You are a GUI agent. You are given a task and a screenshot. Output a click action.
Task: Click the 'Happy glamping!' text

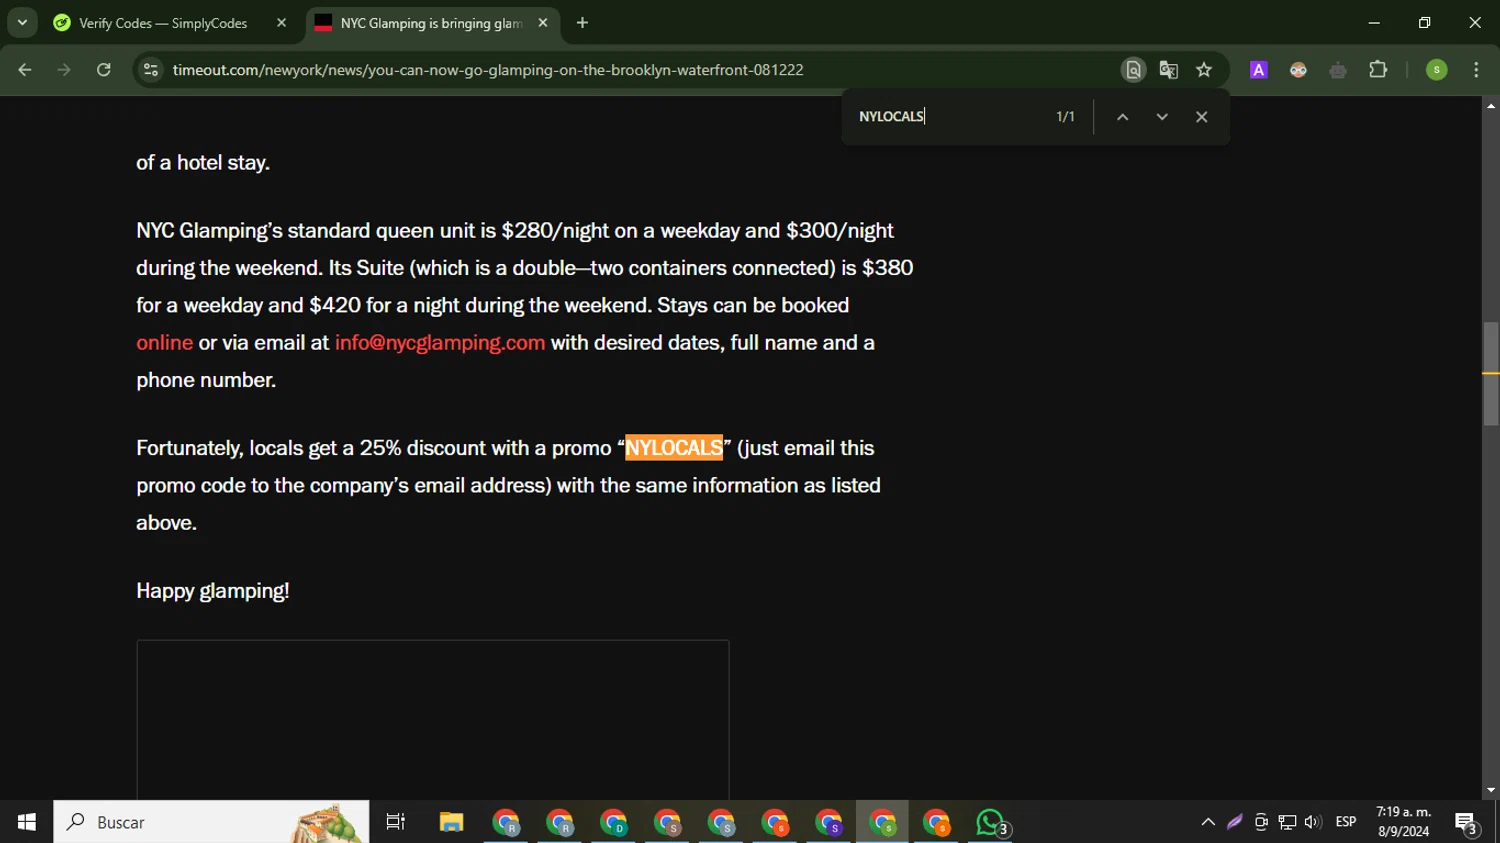click(213, 591)
